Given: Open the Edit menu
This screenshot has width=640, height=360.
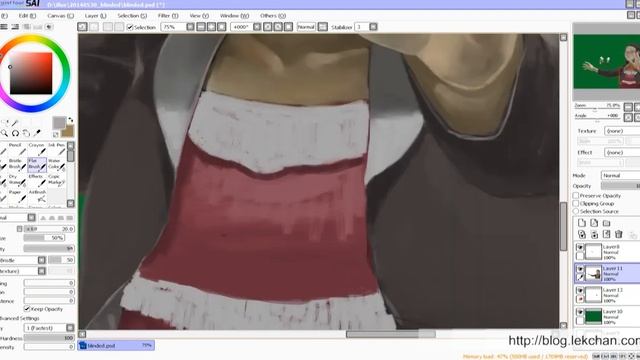Looking at the screenshot, I should [x=27, y=16].
